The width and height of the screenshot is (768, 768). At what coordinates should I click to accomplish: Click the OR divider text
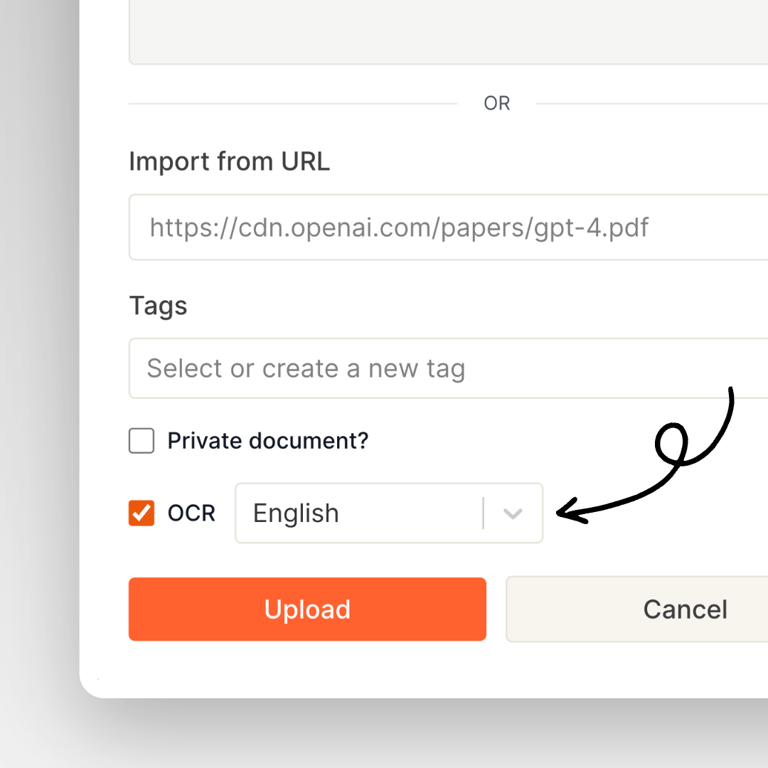click(497, 103)
